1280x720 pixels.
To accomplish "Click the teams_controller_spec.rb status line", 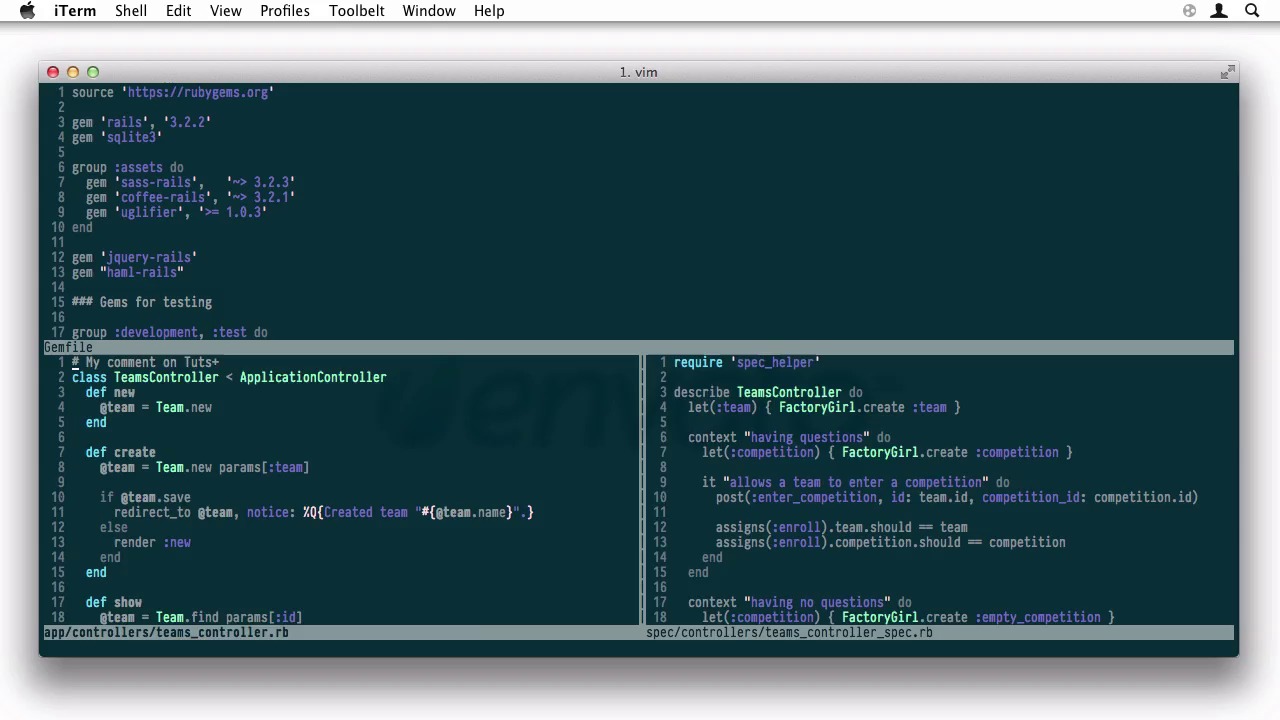I will (939, 632).
